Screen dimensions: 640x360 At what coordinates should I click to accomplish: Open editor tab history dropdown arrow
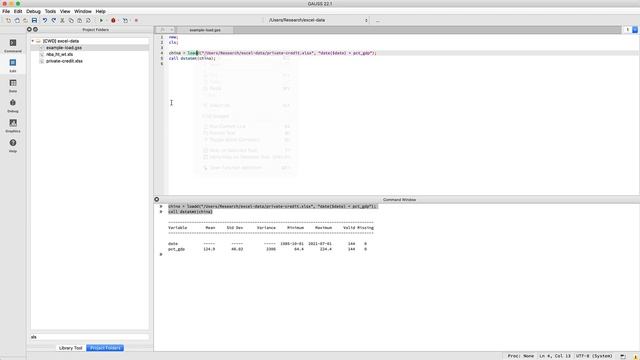(x=171, y=30)
